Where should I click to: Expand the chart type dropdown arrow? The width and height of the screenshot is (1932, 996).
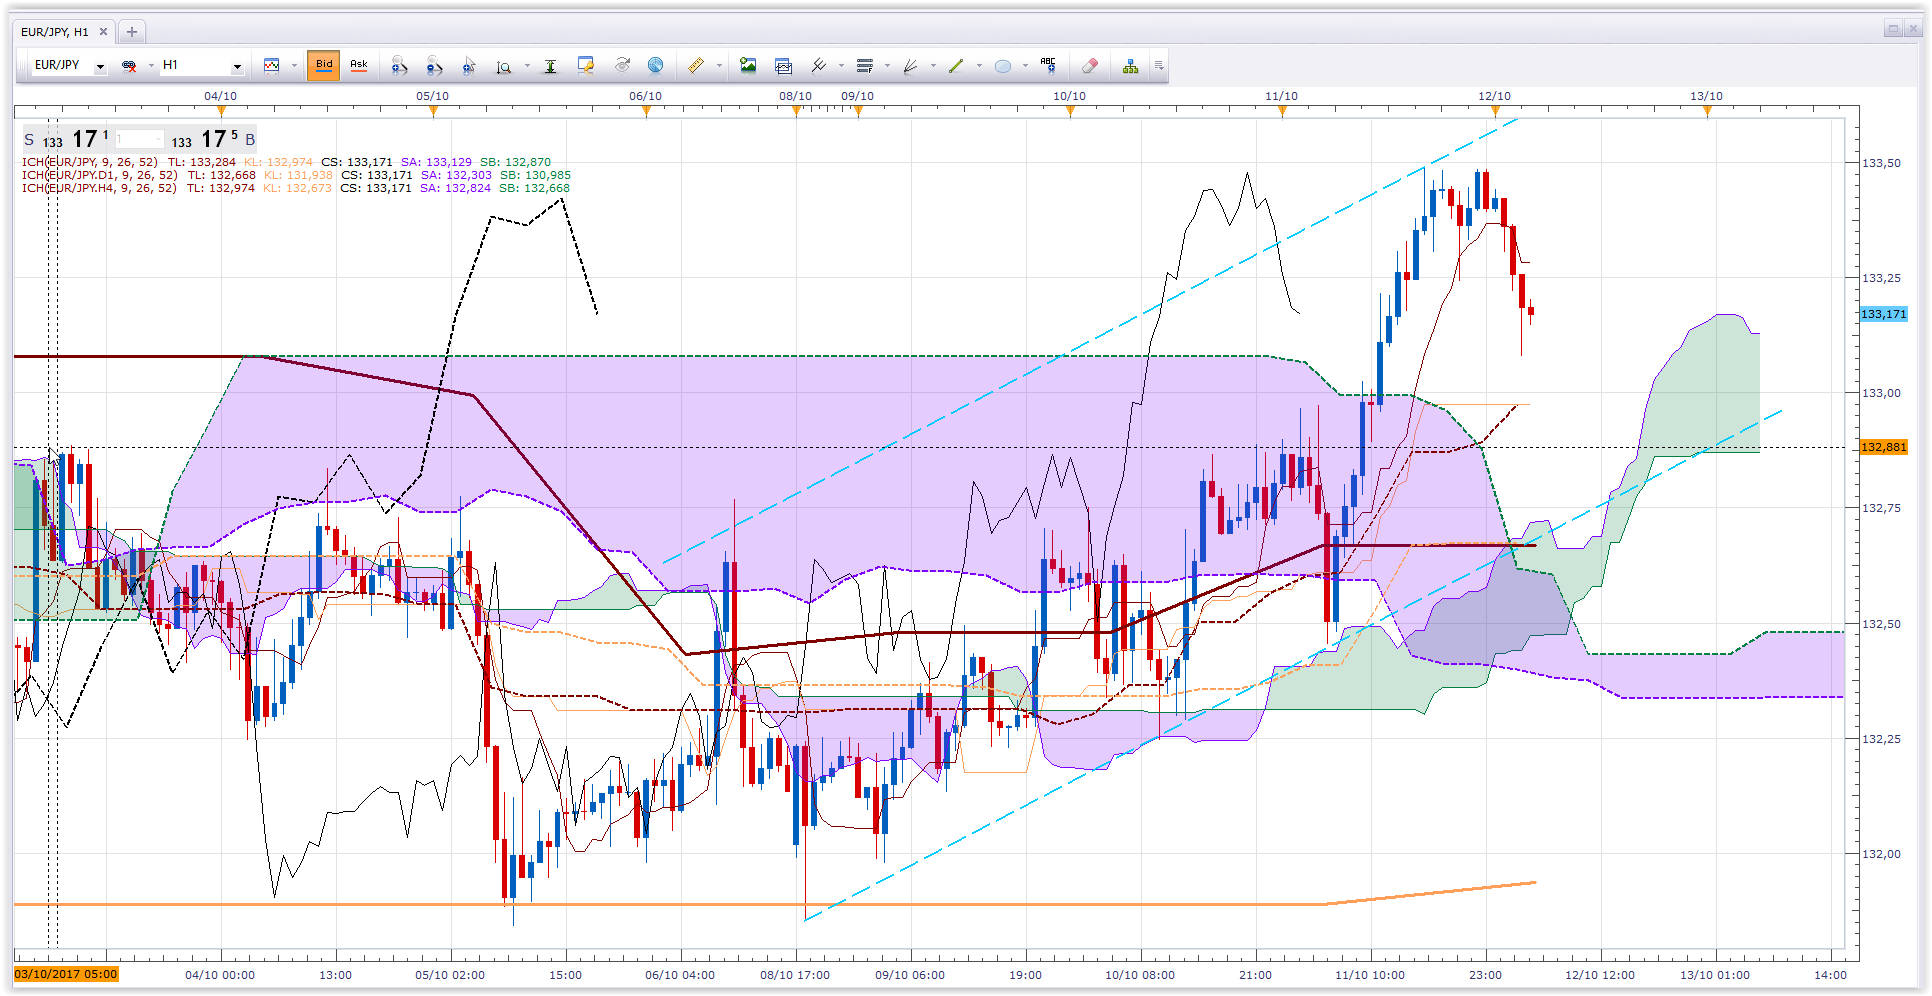point(294,66)
